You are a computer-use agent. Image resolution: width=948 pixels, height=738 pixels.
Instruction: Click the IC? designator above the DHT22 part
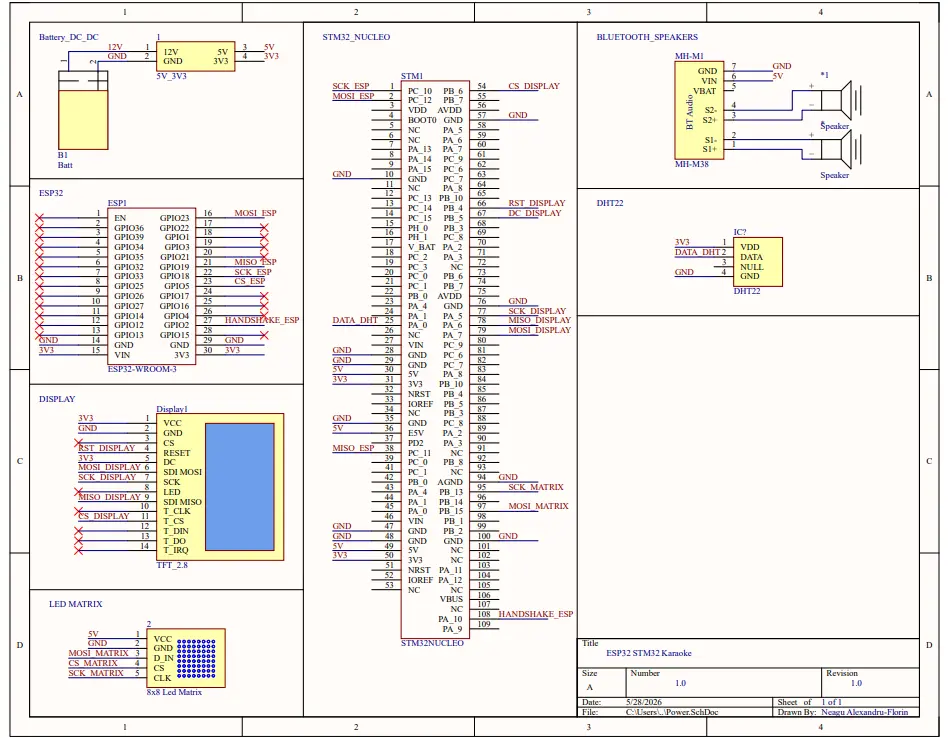740,232
